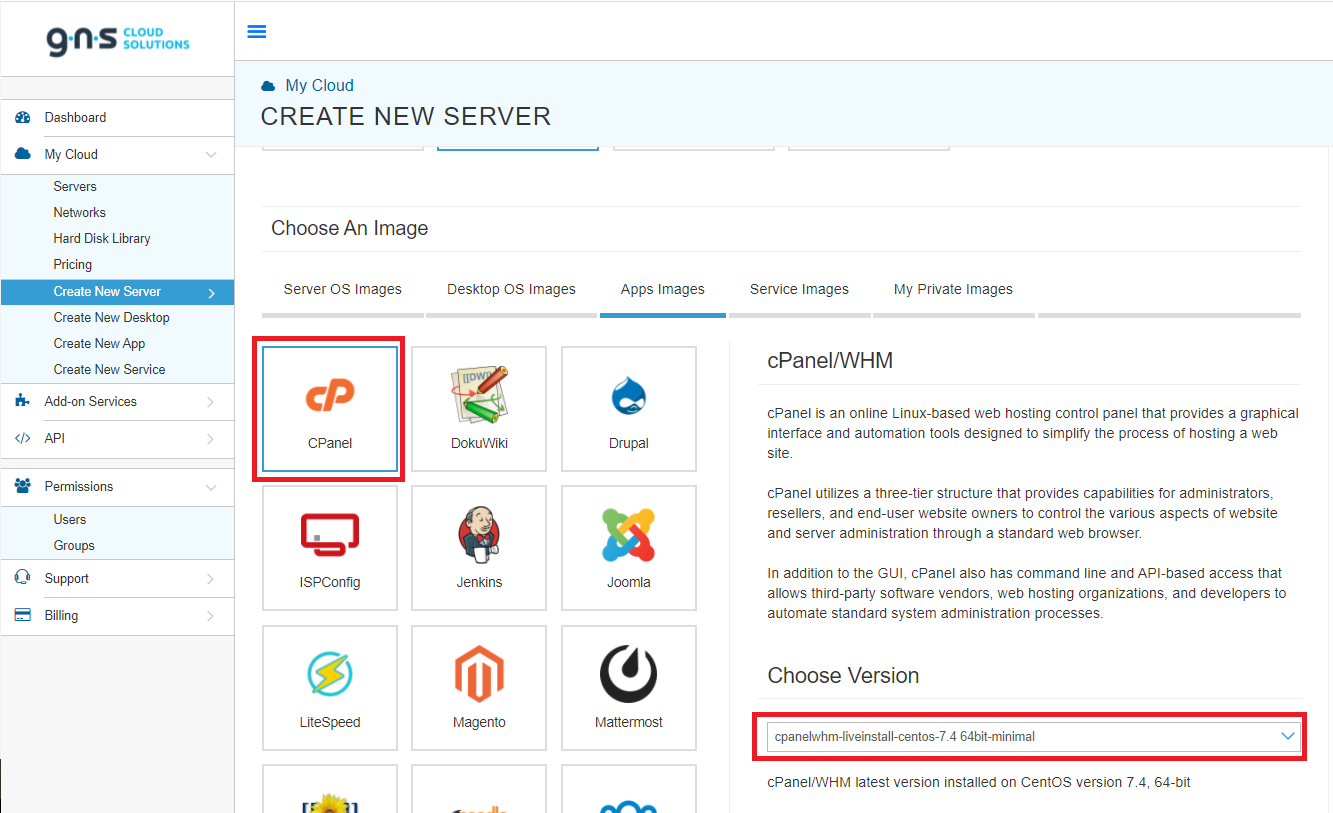Viewport: 1333px width, 813px height.
Task: Open Dashboard in the sidebar
Action: point(75,117)
